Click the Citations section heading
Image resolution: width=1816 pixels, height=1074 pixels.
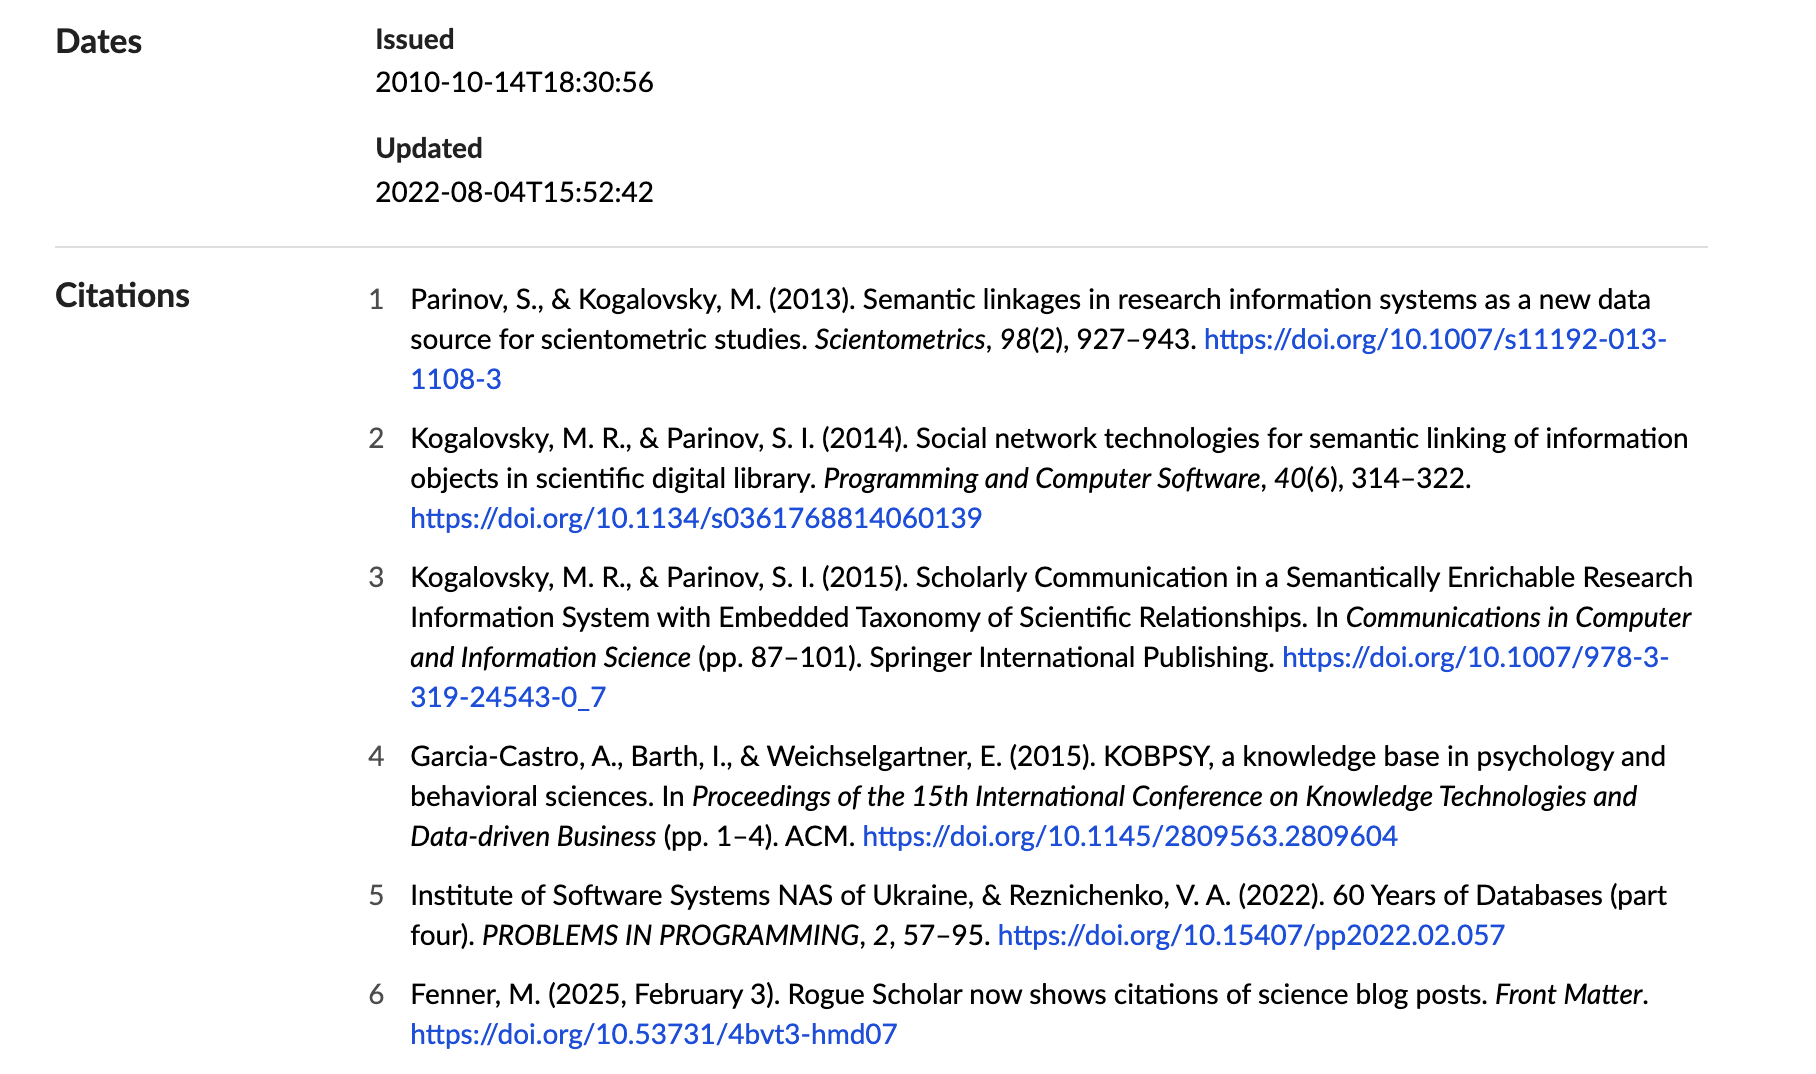point(122,296)
